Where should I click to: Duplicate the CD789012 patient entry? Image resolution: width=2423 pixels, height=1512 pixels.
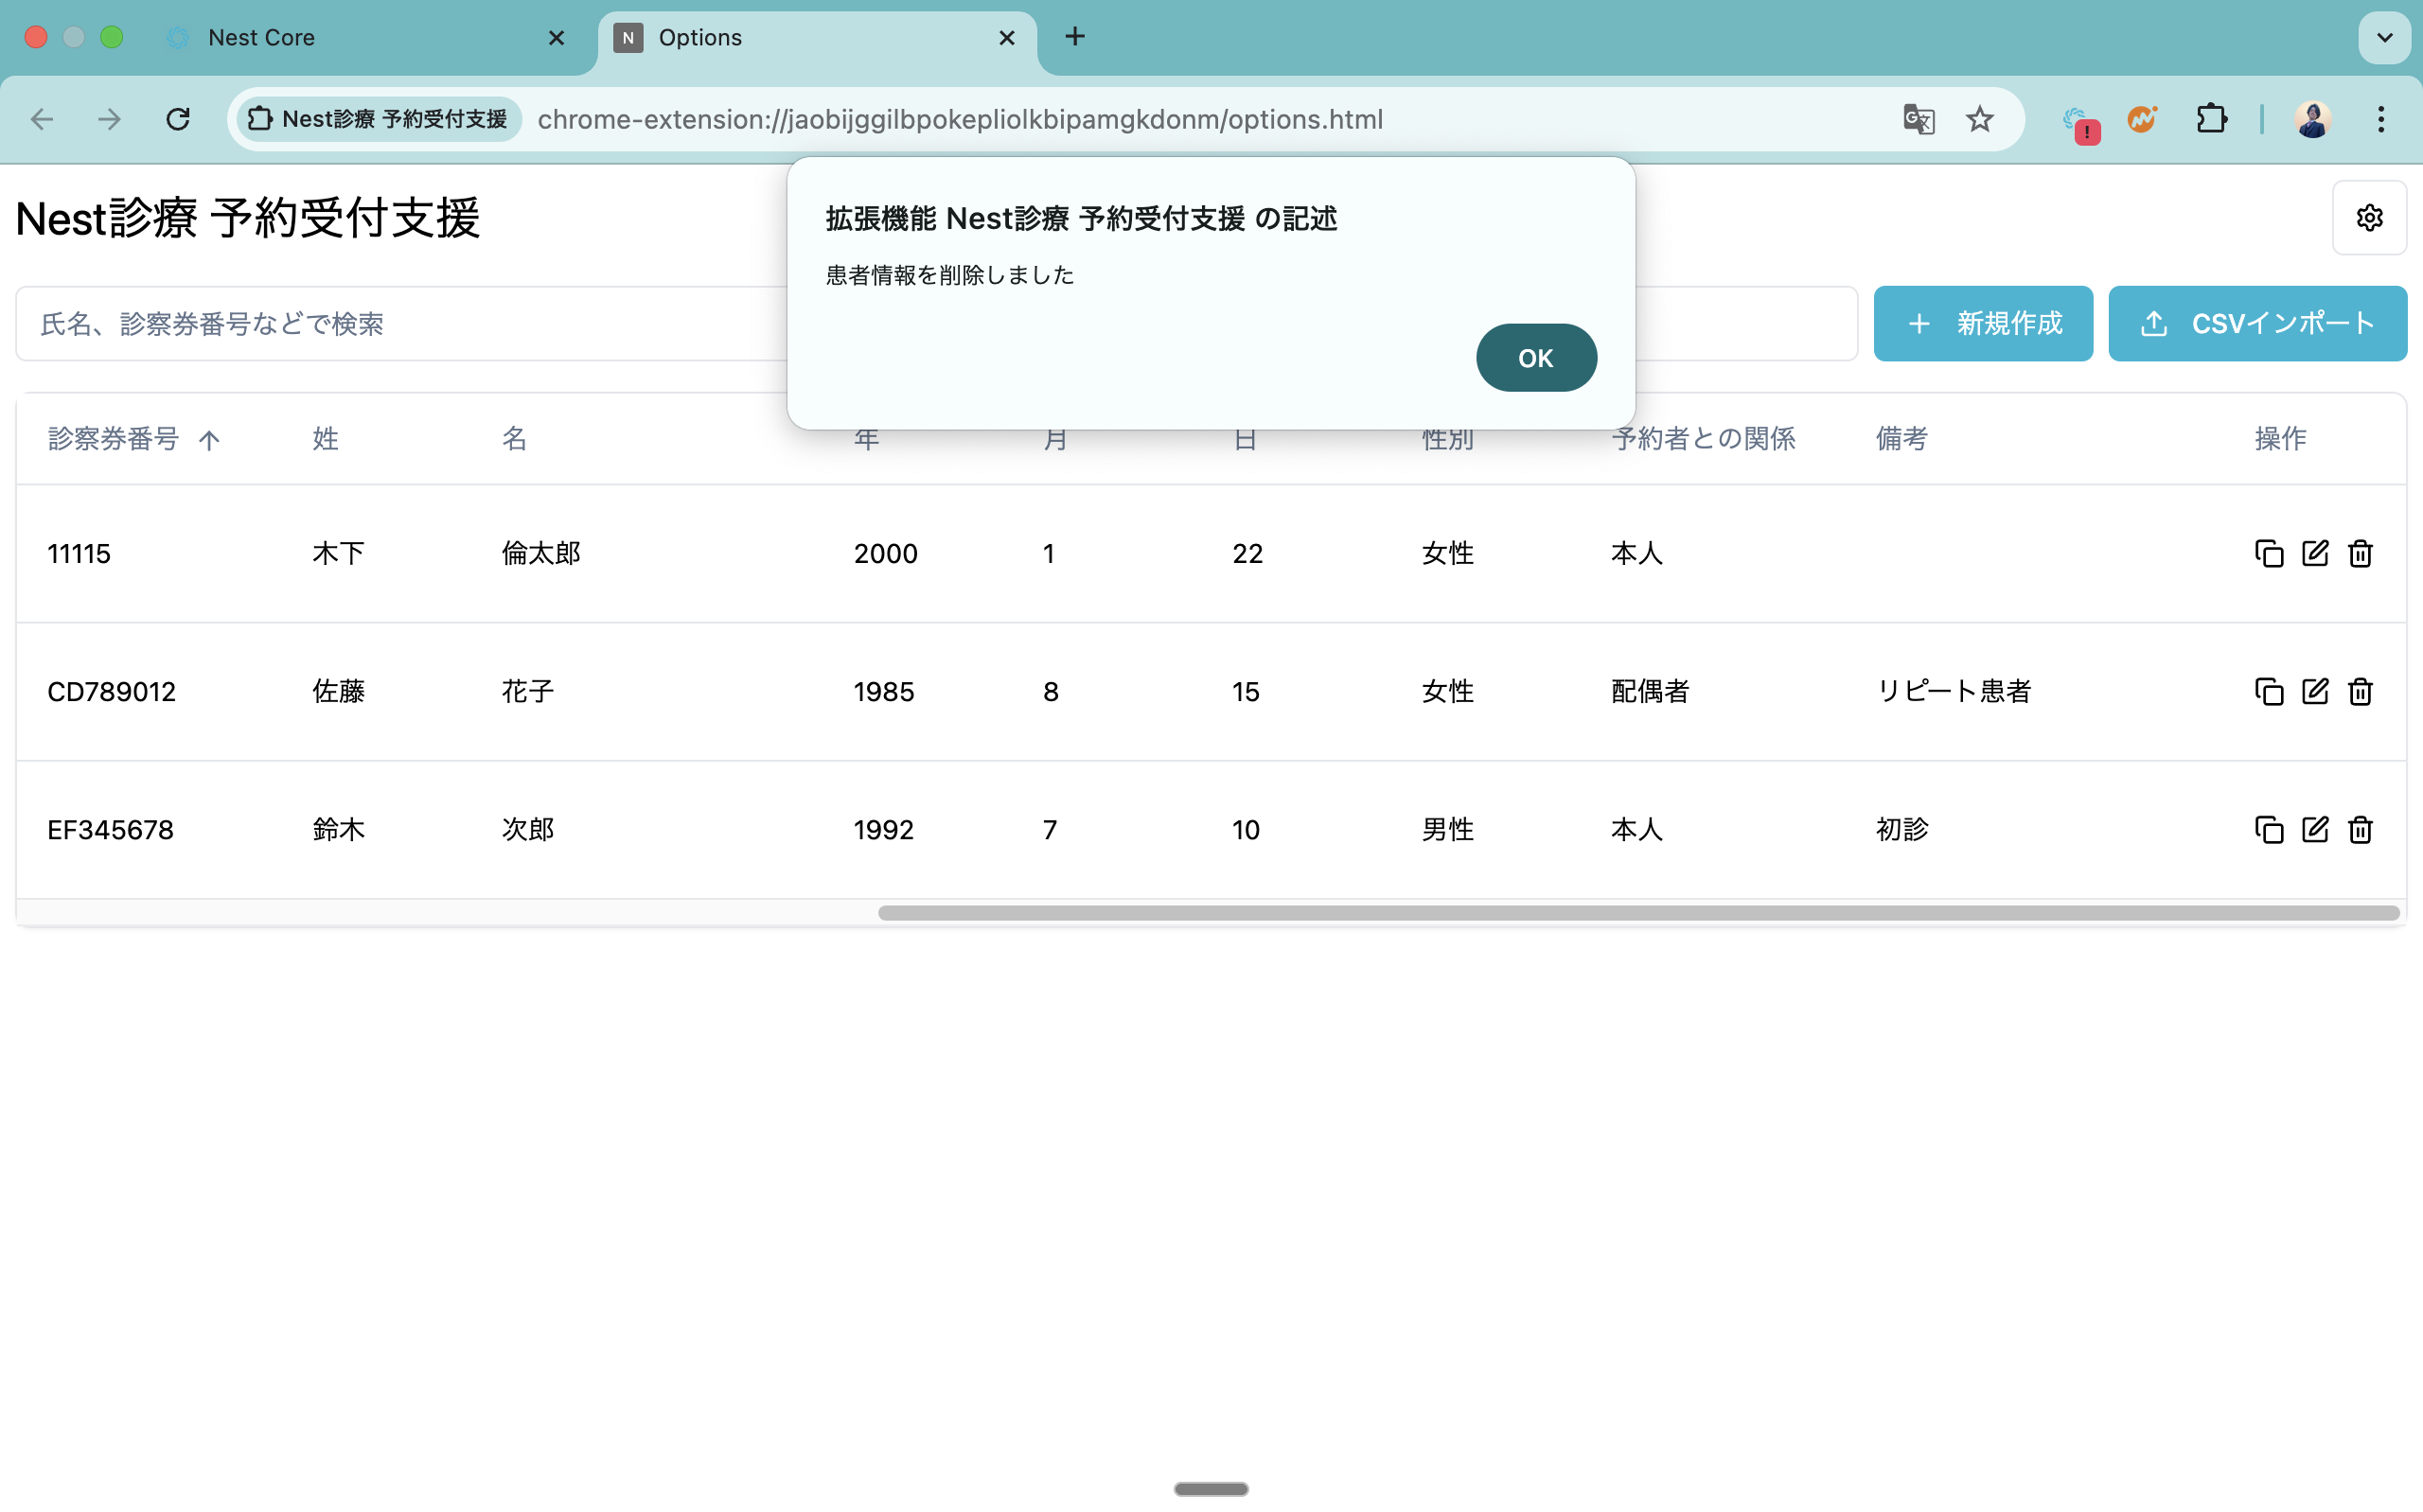[x=2268, y=691]
